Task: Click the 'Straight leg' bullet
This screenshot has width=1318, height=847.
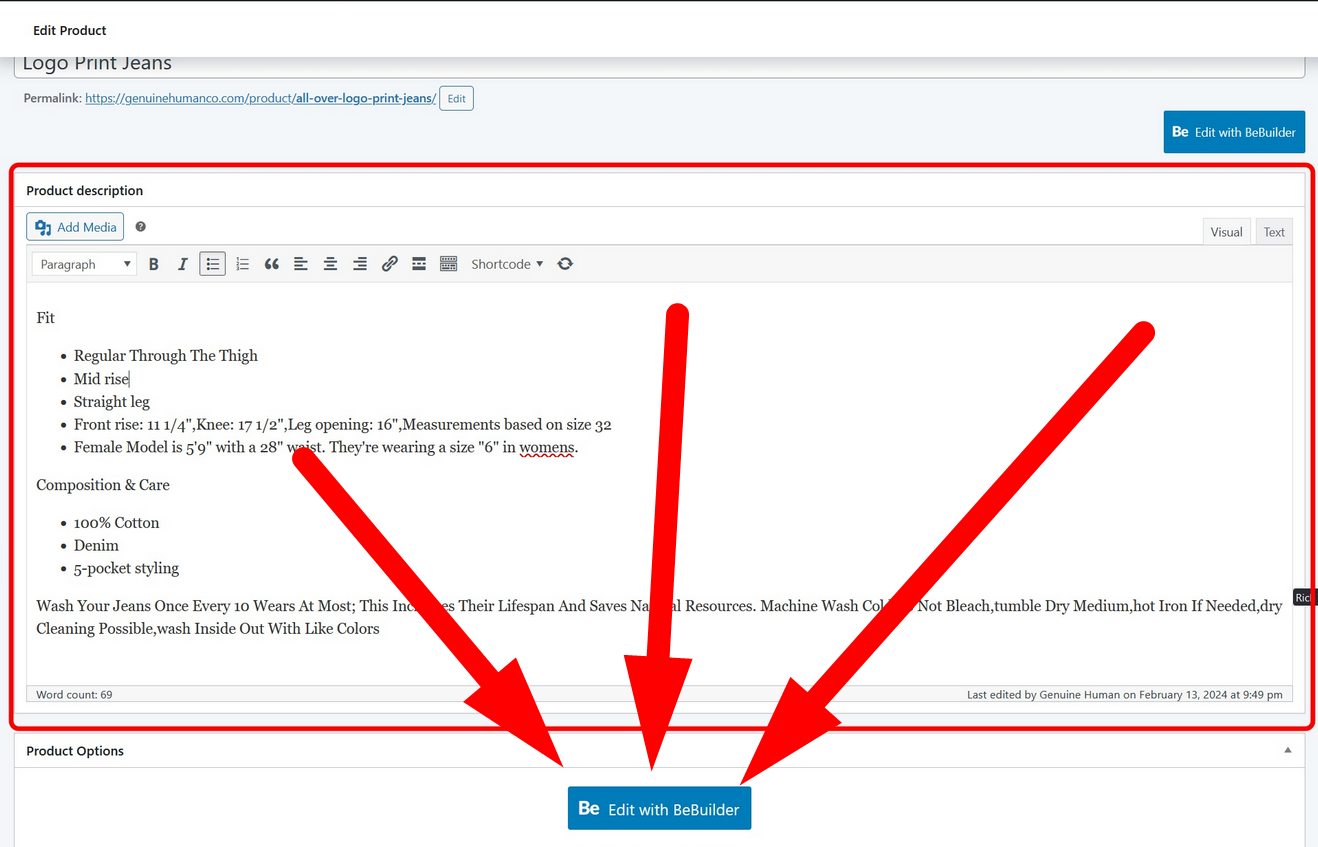Action: coord(112,402)
